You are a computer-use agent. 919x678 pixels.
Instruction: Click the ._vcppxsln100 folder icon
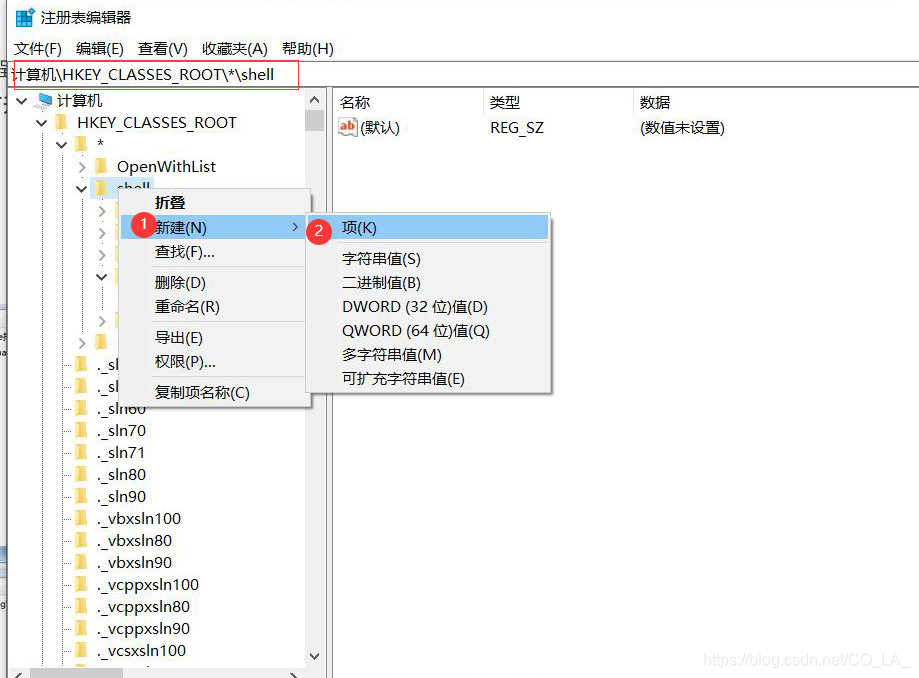81,584
